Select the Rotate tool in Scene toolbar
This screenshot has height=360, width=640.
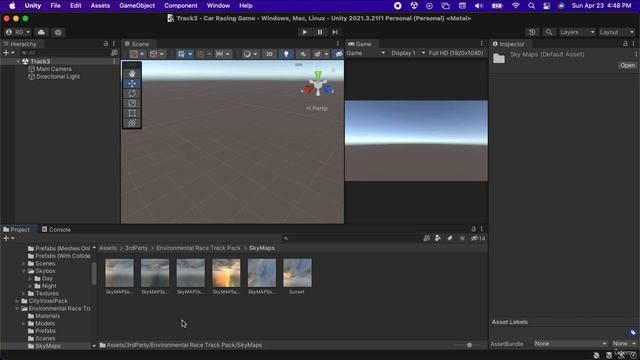tap(132, 93)
